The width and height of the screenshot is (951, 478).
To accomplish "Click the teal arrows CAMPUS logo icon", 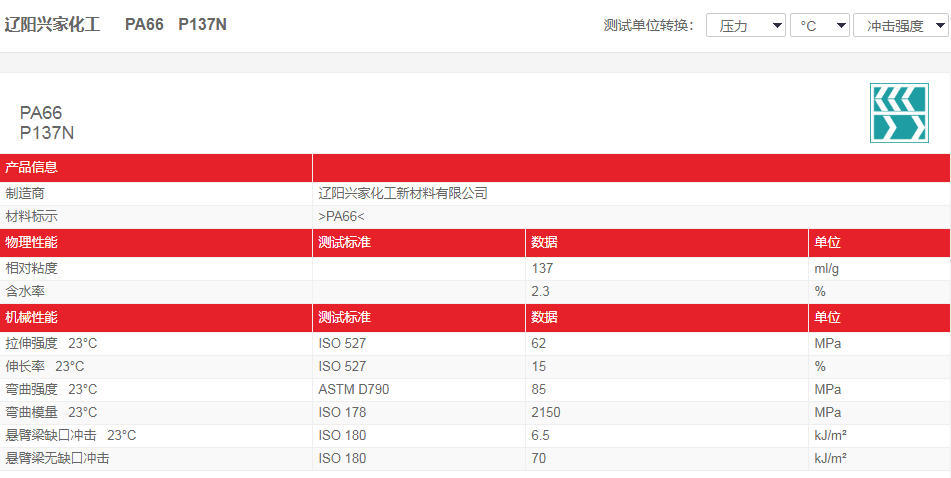I will point(899,113).
